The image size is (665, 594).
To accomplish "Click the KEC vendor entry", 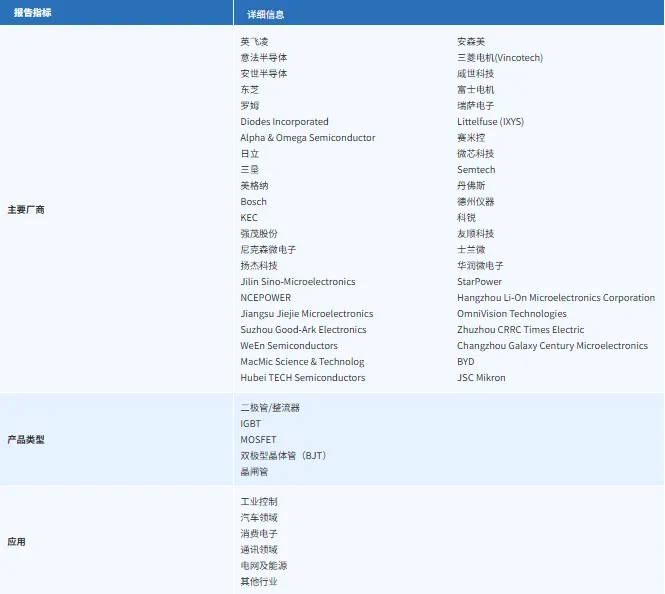I will 249,218.
